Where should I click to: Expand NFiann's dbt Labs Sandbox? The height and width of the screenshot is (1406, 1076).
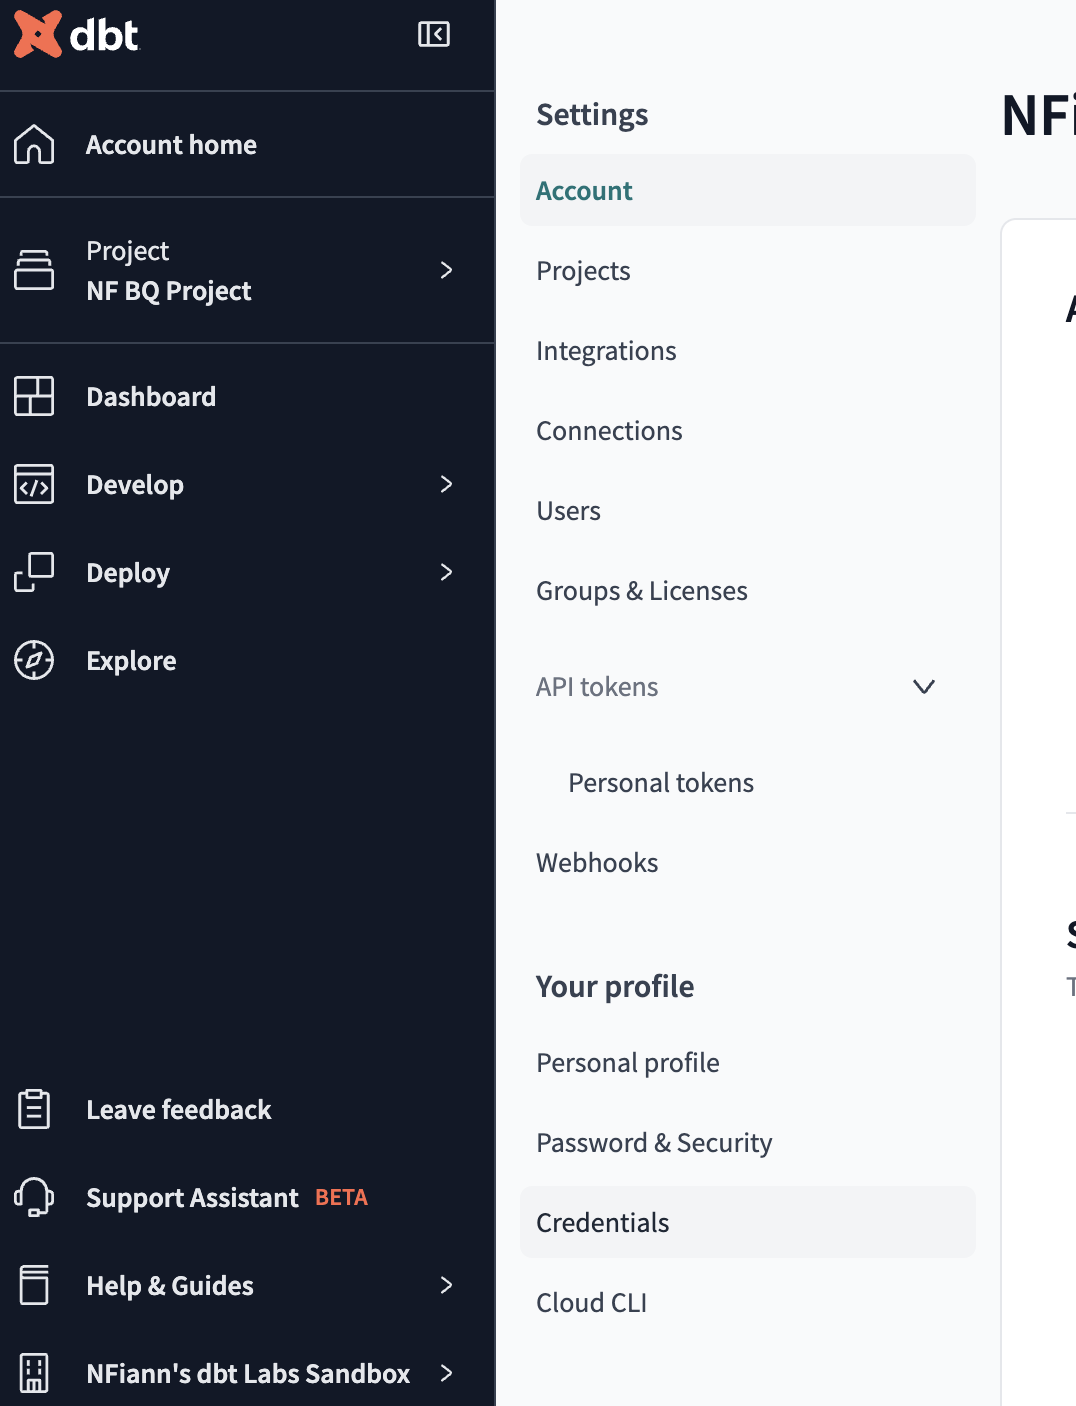[447, 1374]
